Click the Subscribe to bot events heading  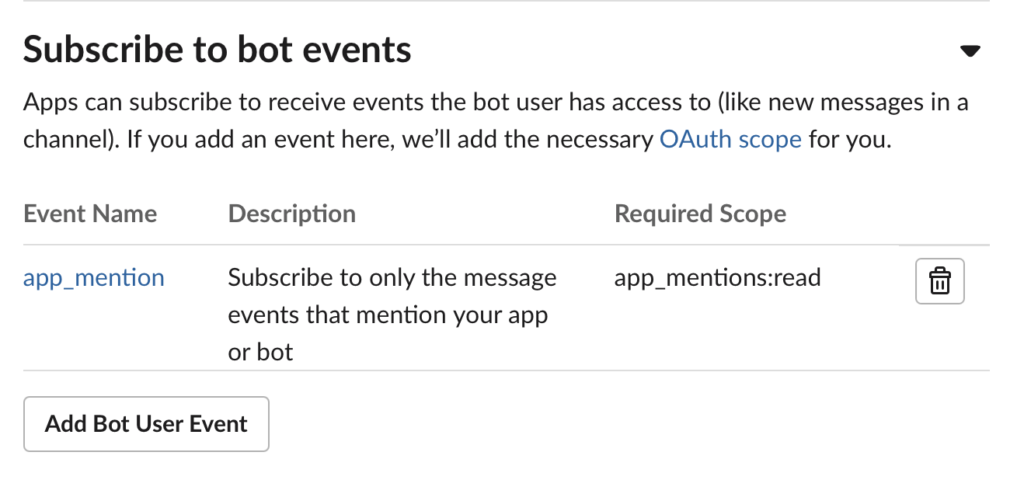[217, 49]
